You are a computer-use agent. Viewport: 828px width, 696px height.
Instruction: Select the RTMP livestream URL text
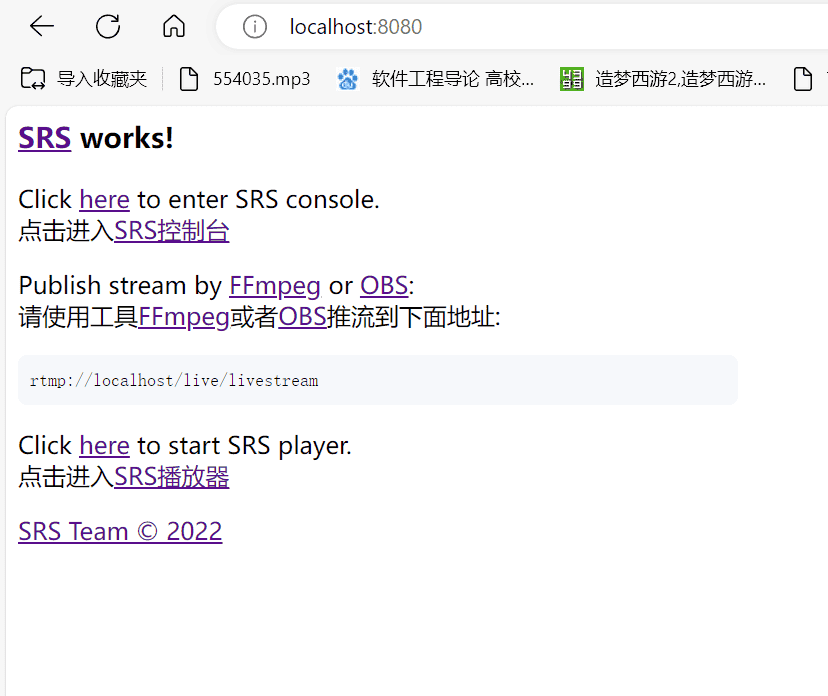[172, 380]
